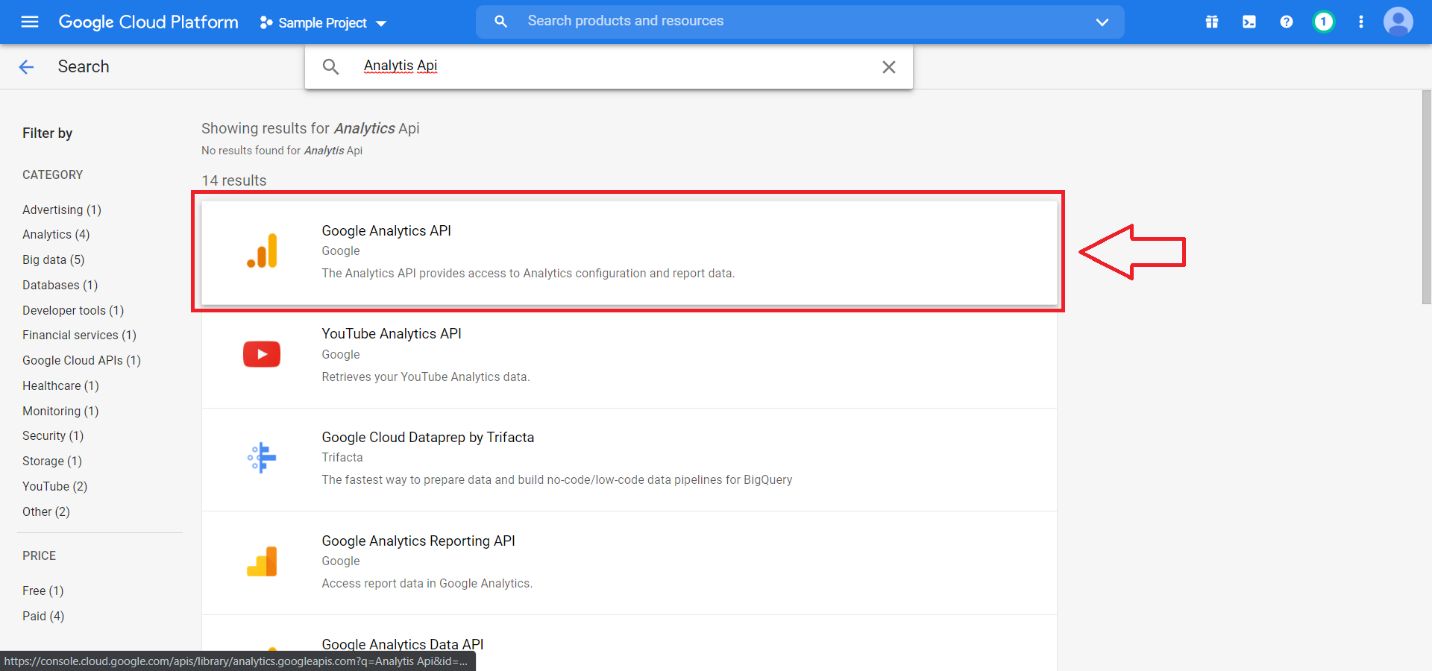
Task: Filter by Developer tools (1) category
Action: (x=73, y=311)
